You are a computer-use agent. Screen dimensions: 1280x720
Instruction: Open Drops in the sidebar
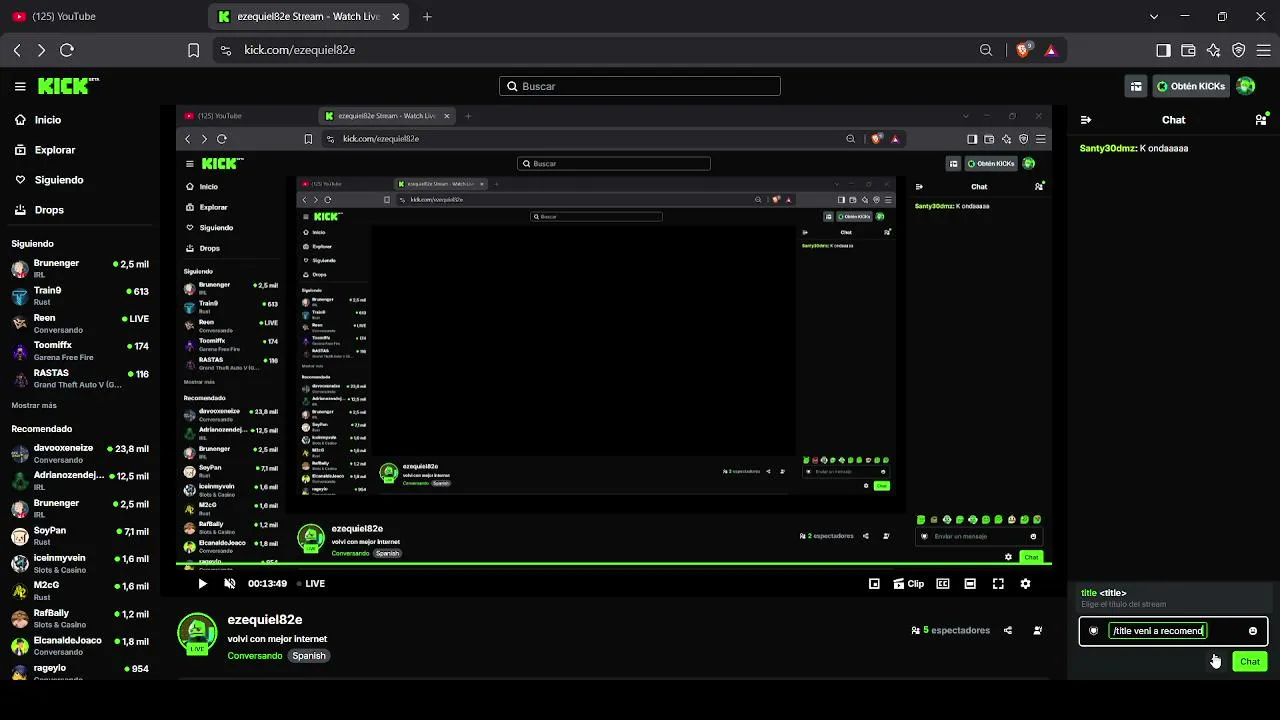(x=48, y=210)
